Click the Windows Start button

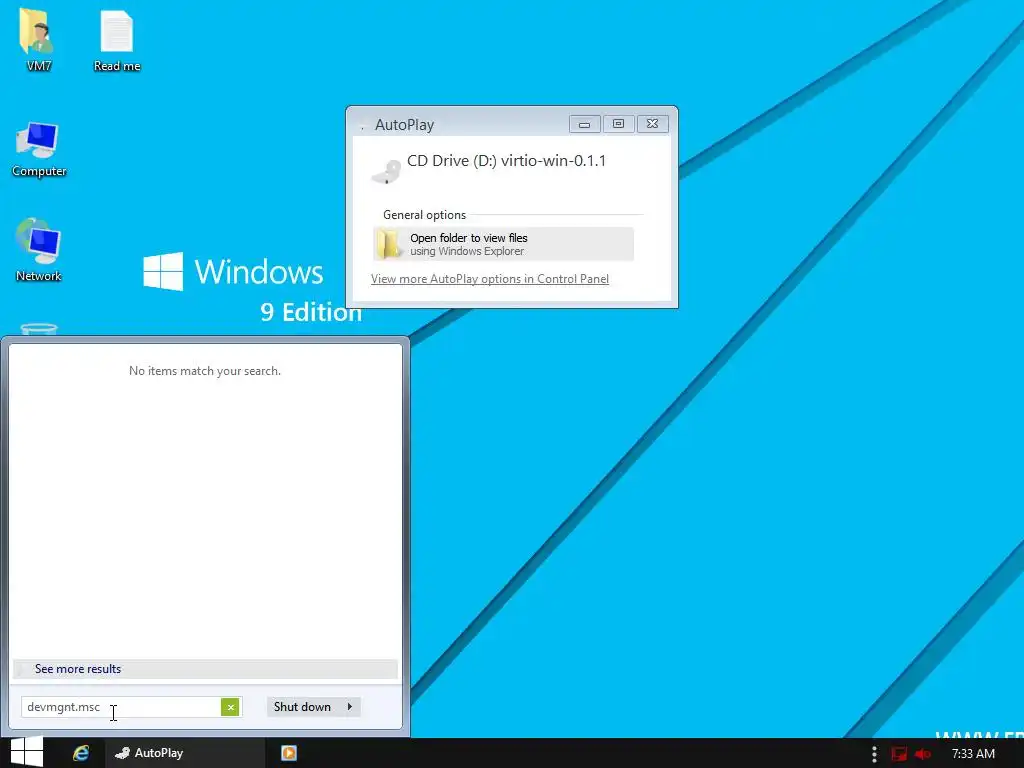pos(27,752)
